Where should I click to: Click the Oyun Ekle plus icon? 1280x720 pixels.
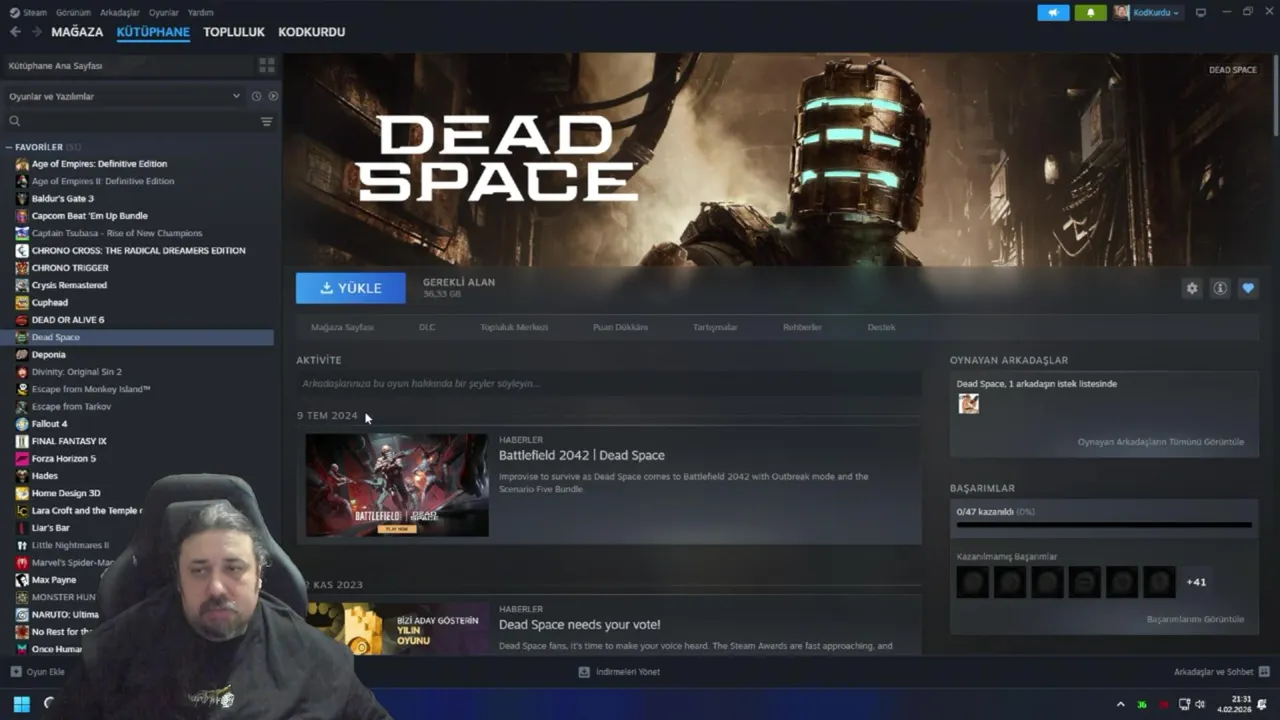click(15, 672)
